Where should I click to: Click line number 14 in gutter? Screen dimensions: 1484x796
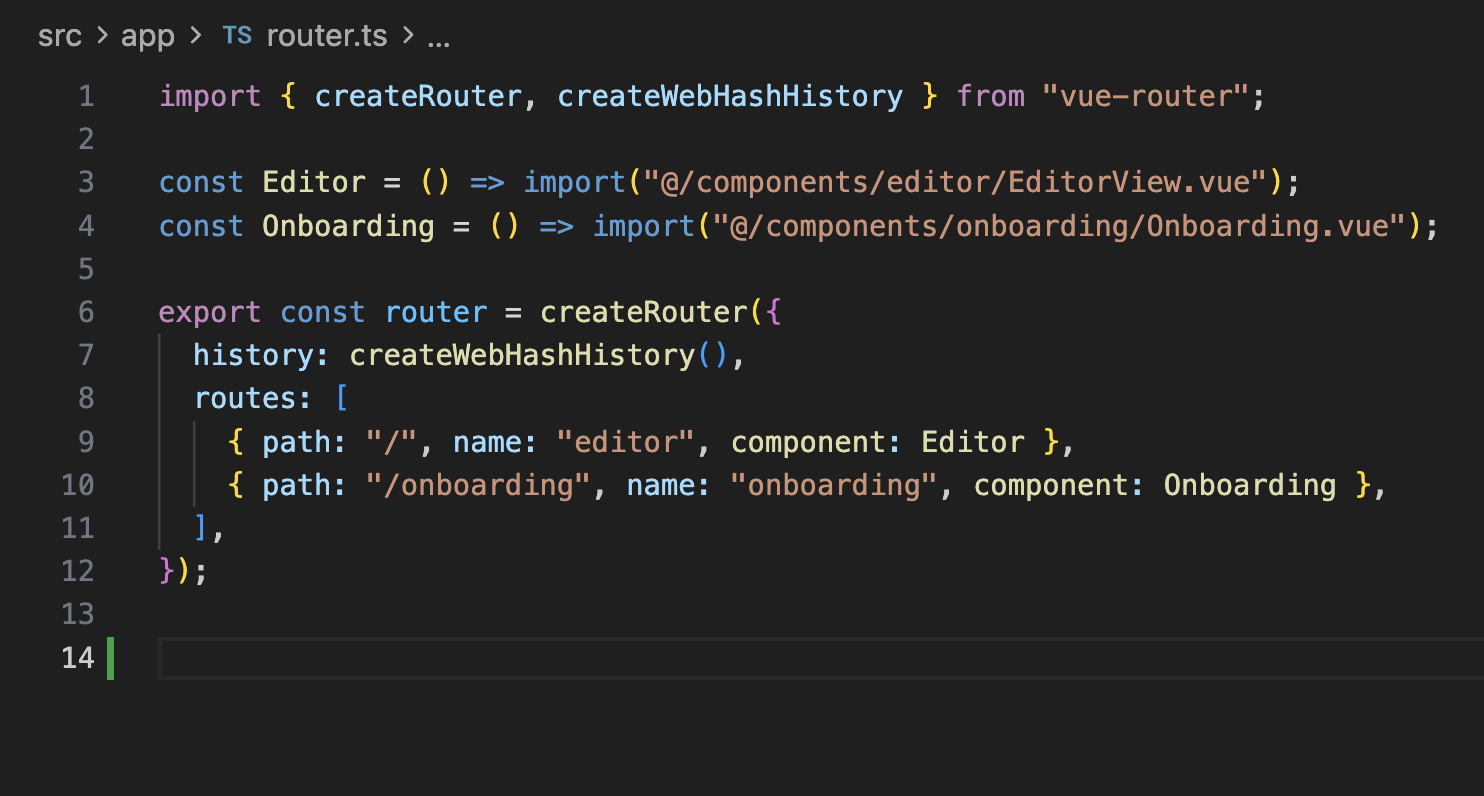click(77, 658)
